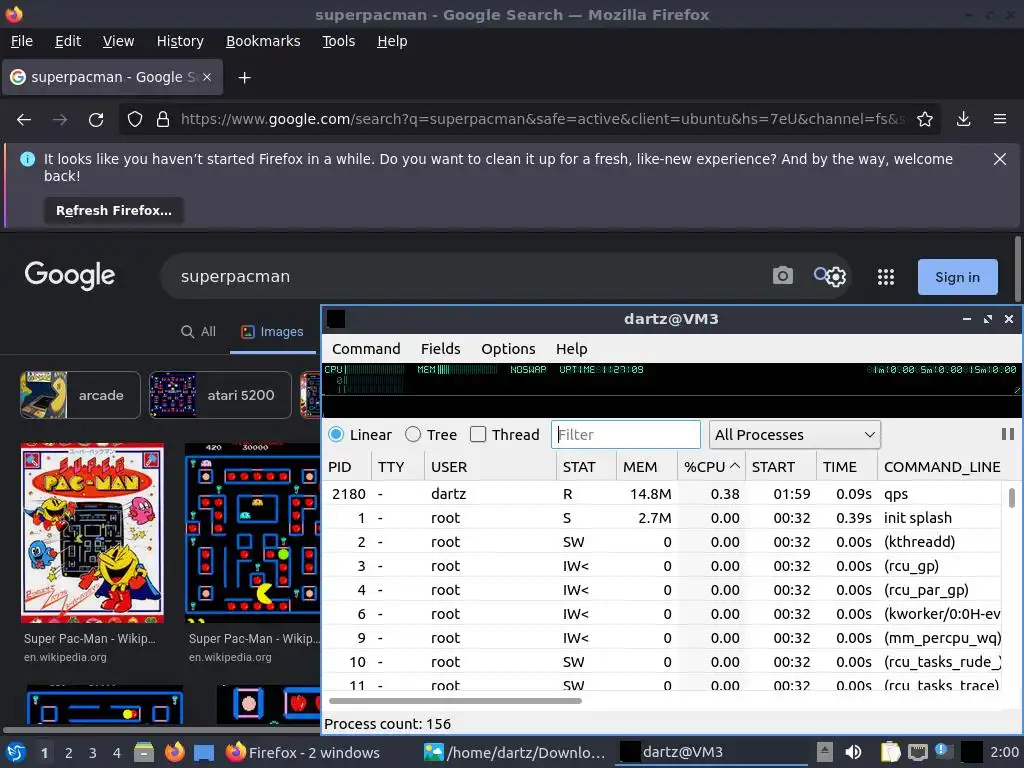Open the LXQt start menu icon

(16, 752)
